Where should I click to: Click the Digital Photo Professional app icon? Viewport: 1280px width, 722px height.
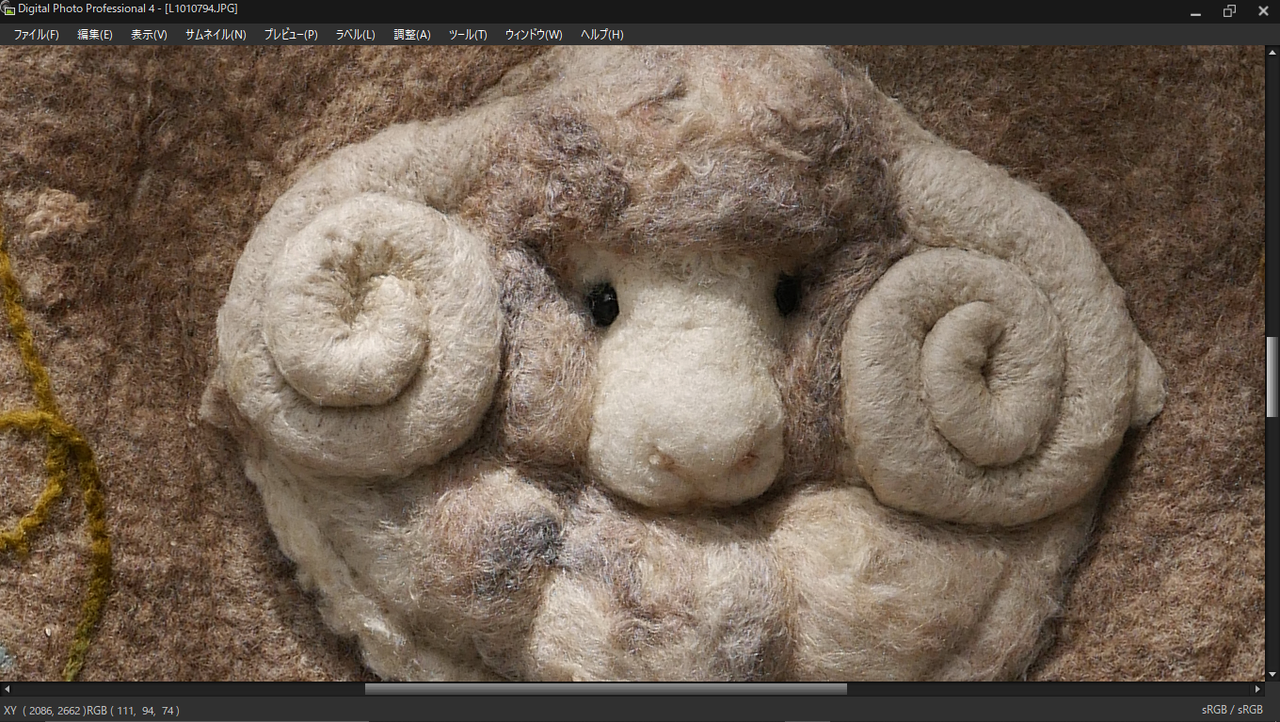click(9, 9)
